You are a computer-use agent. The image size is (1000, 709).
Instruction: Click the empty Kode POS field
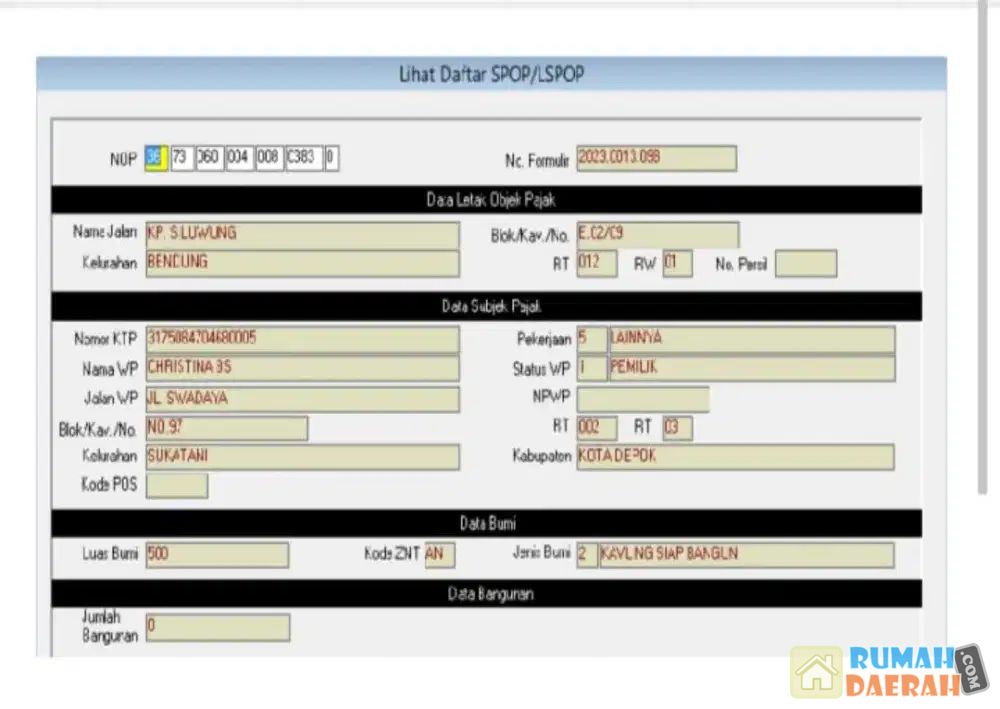coord(177,486)
